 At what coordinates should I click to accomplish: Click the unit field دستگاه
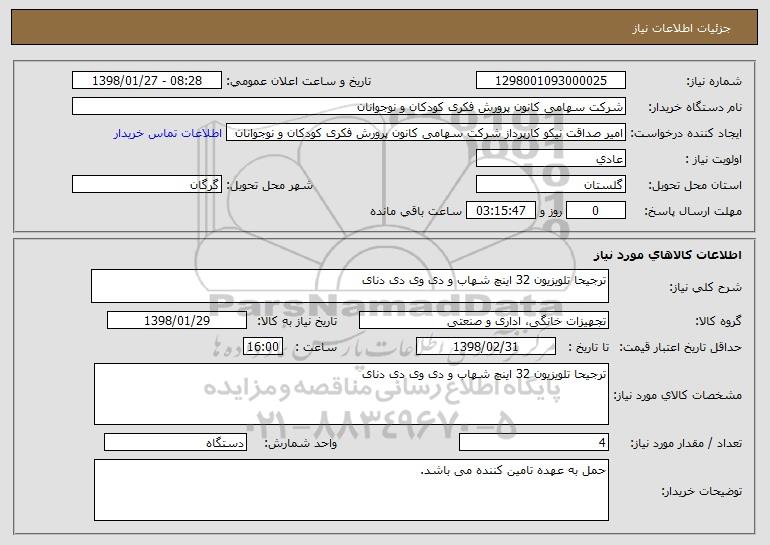pyautogui.click(x=175, y=442)
